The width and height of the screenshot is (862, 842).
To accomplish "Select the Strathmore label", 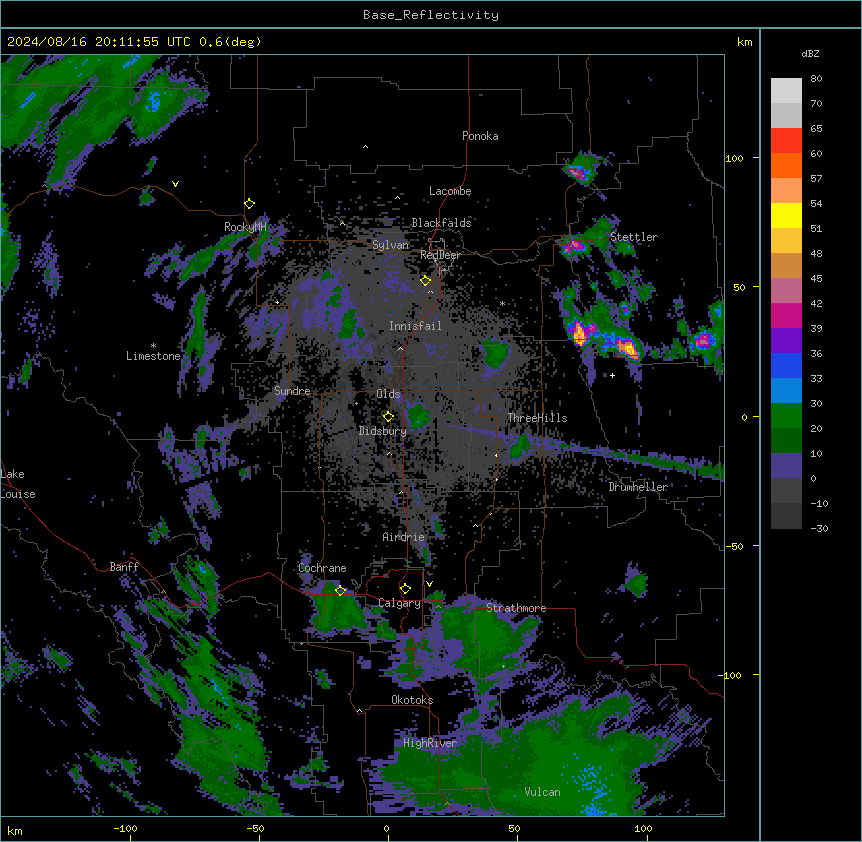I will pyautogui.click(x=516, y=608).
